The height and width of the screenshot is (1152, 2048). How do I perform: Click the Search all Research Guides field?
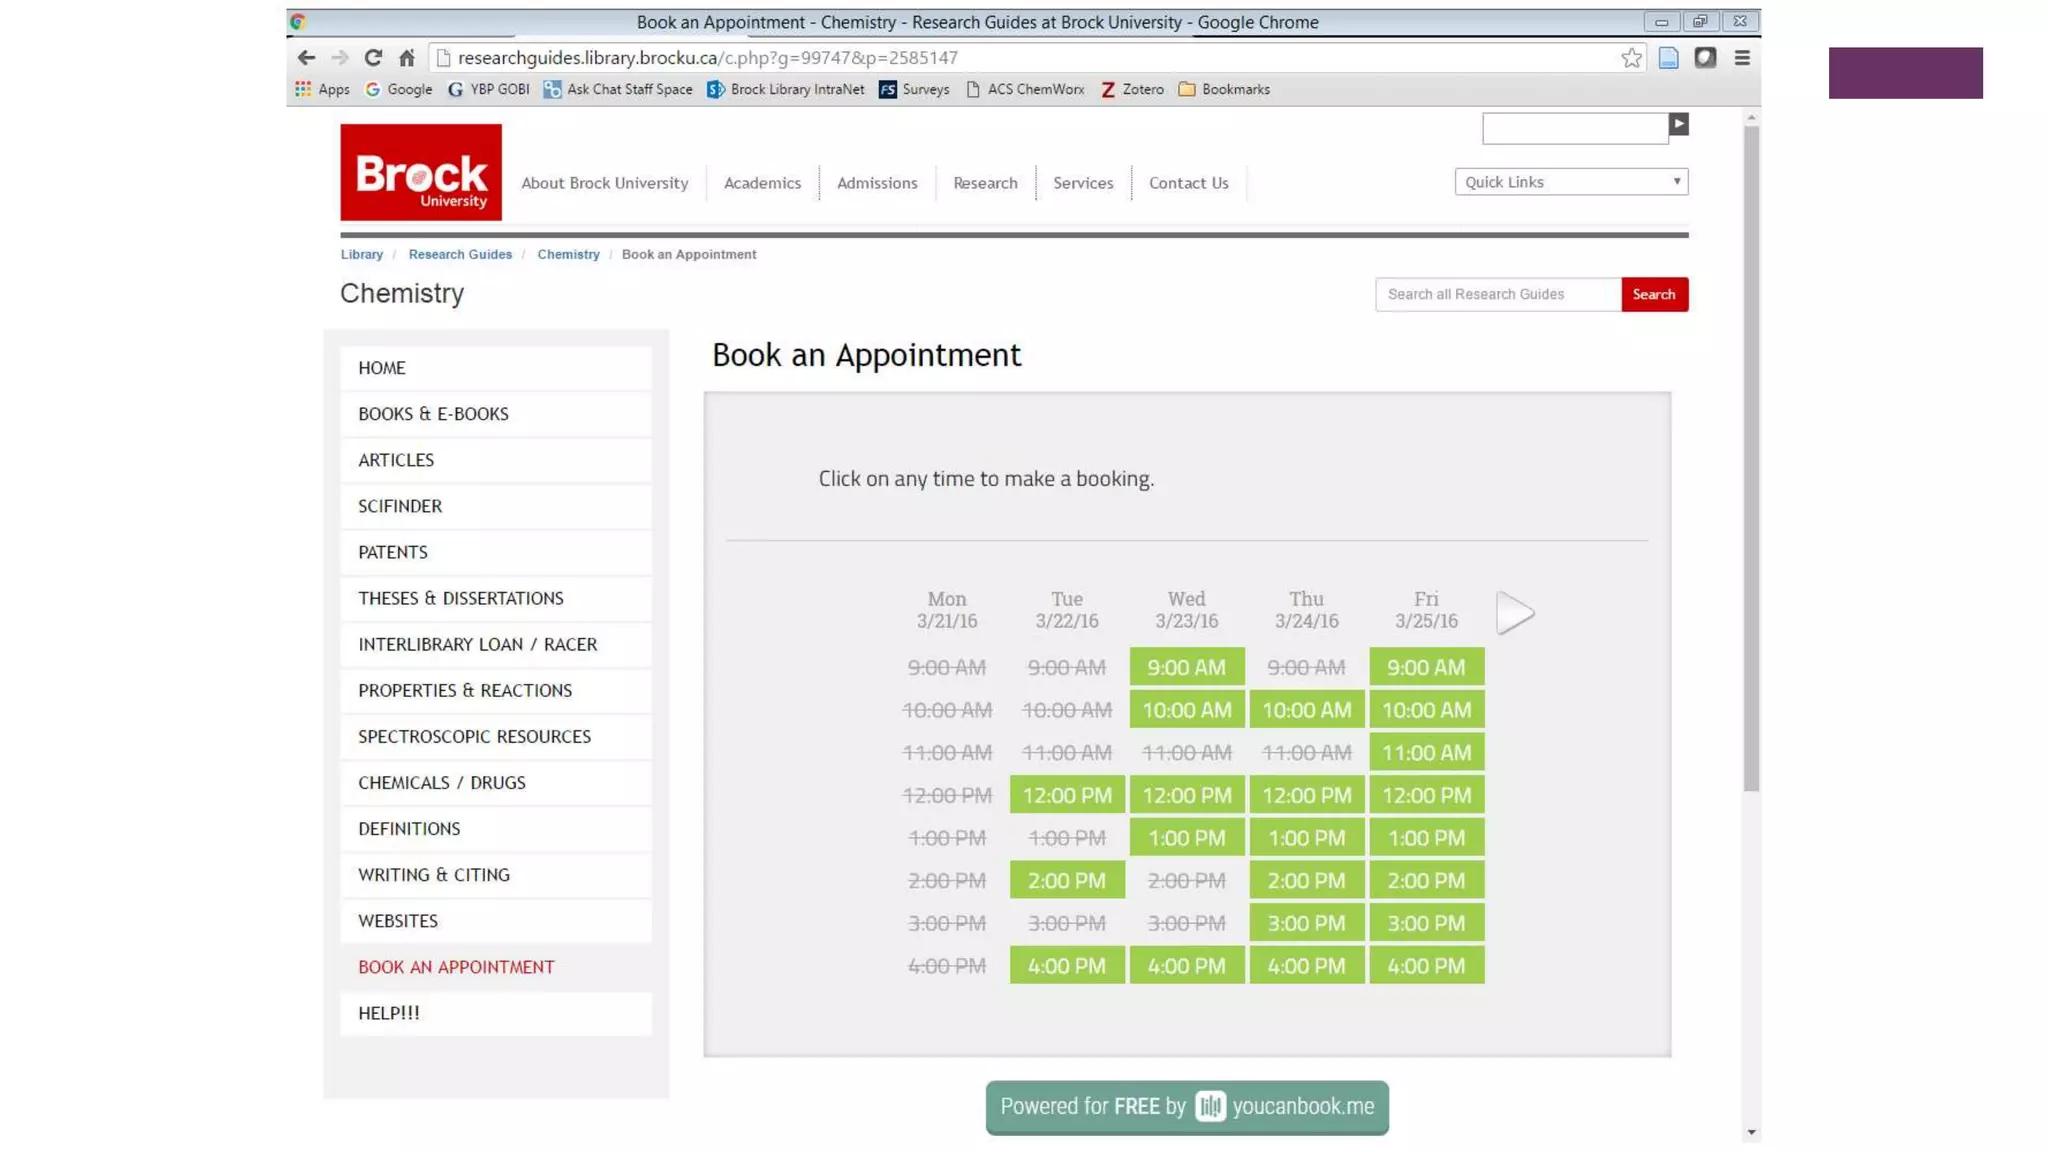[1496, 294]
